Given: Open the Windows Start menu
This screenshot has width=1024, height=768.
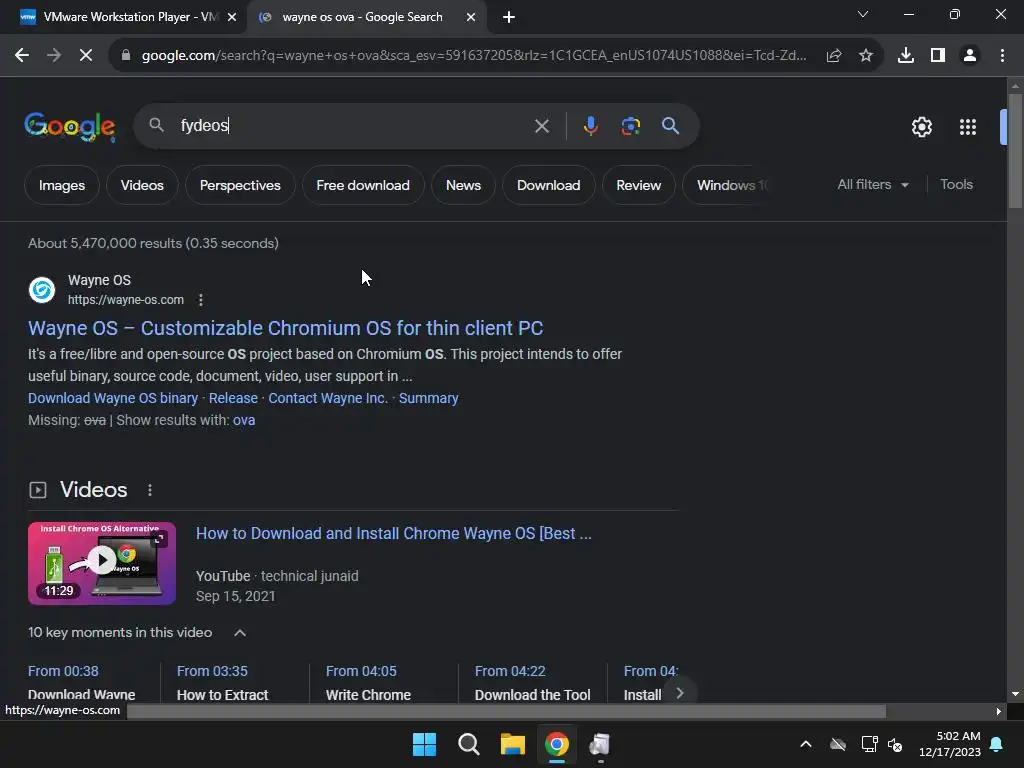Looking at the screenshot, I should pos(424,744).
